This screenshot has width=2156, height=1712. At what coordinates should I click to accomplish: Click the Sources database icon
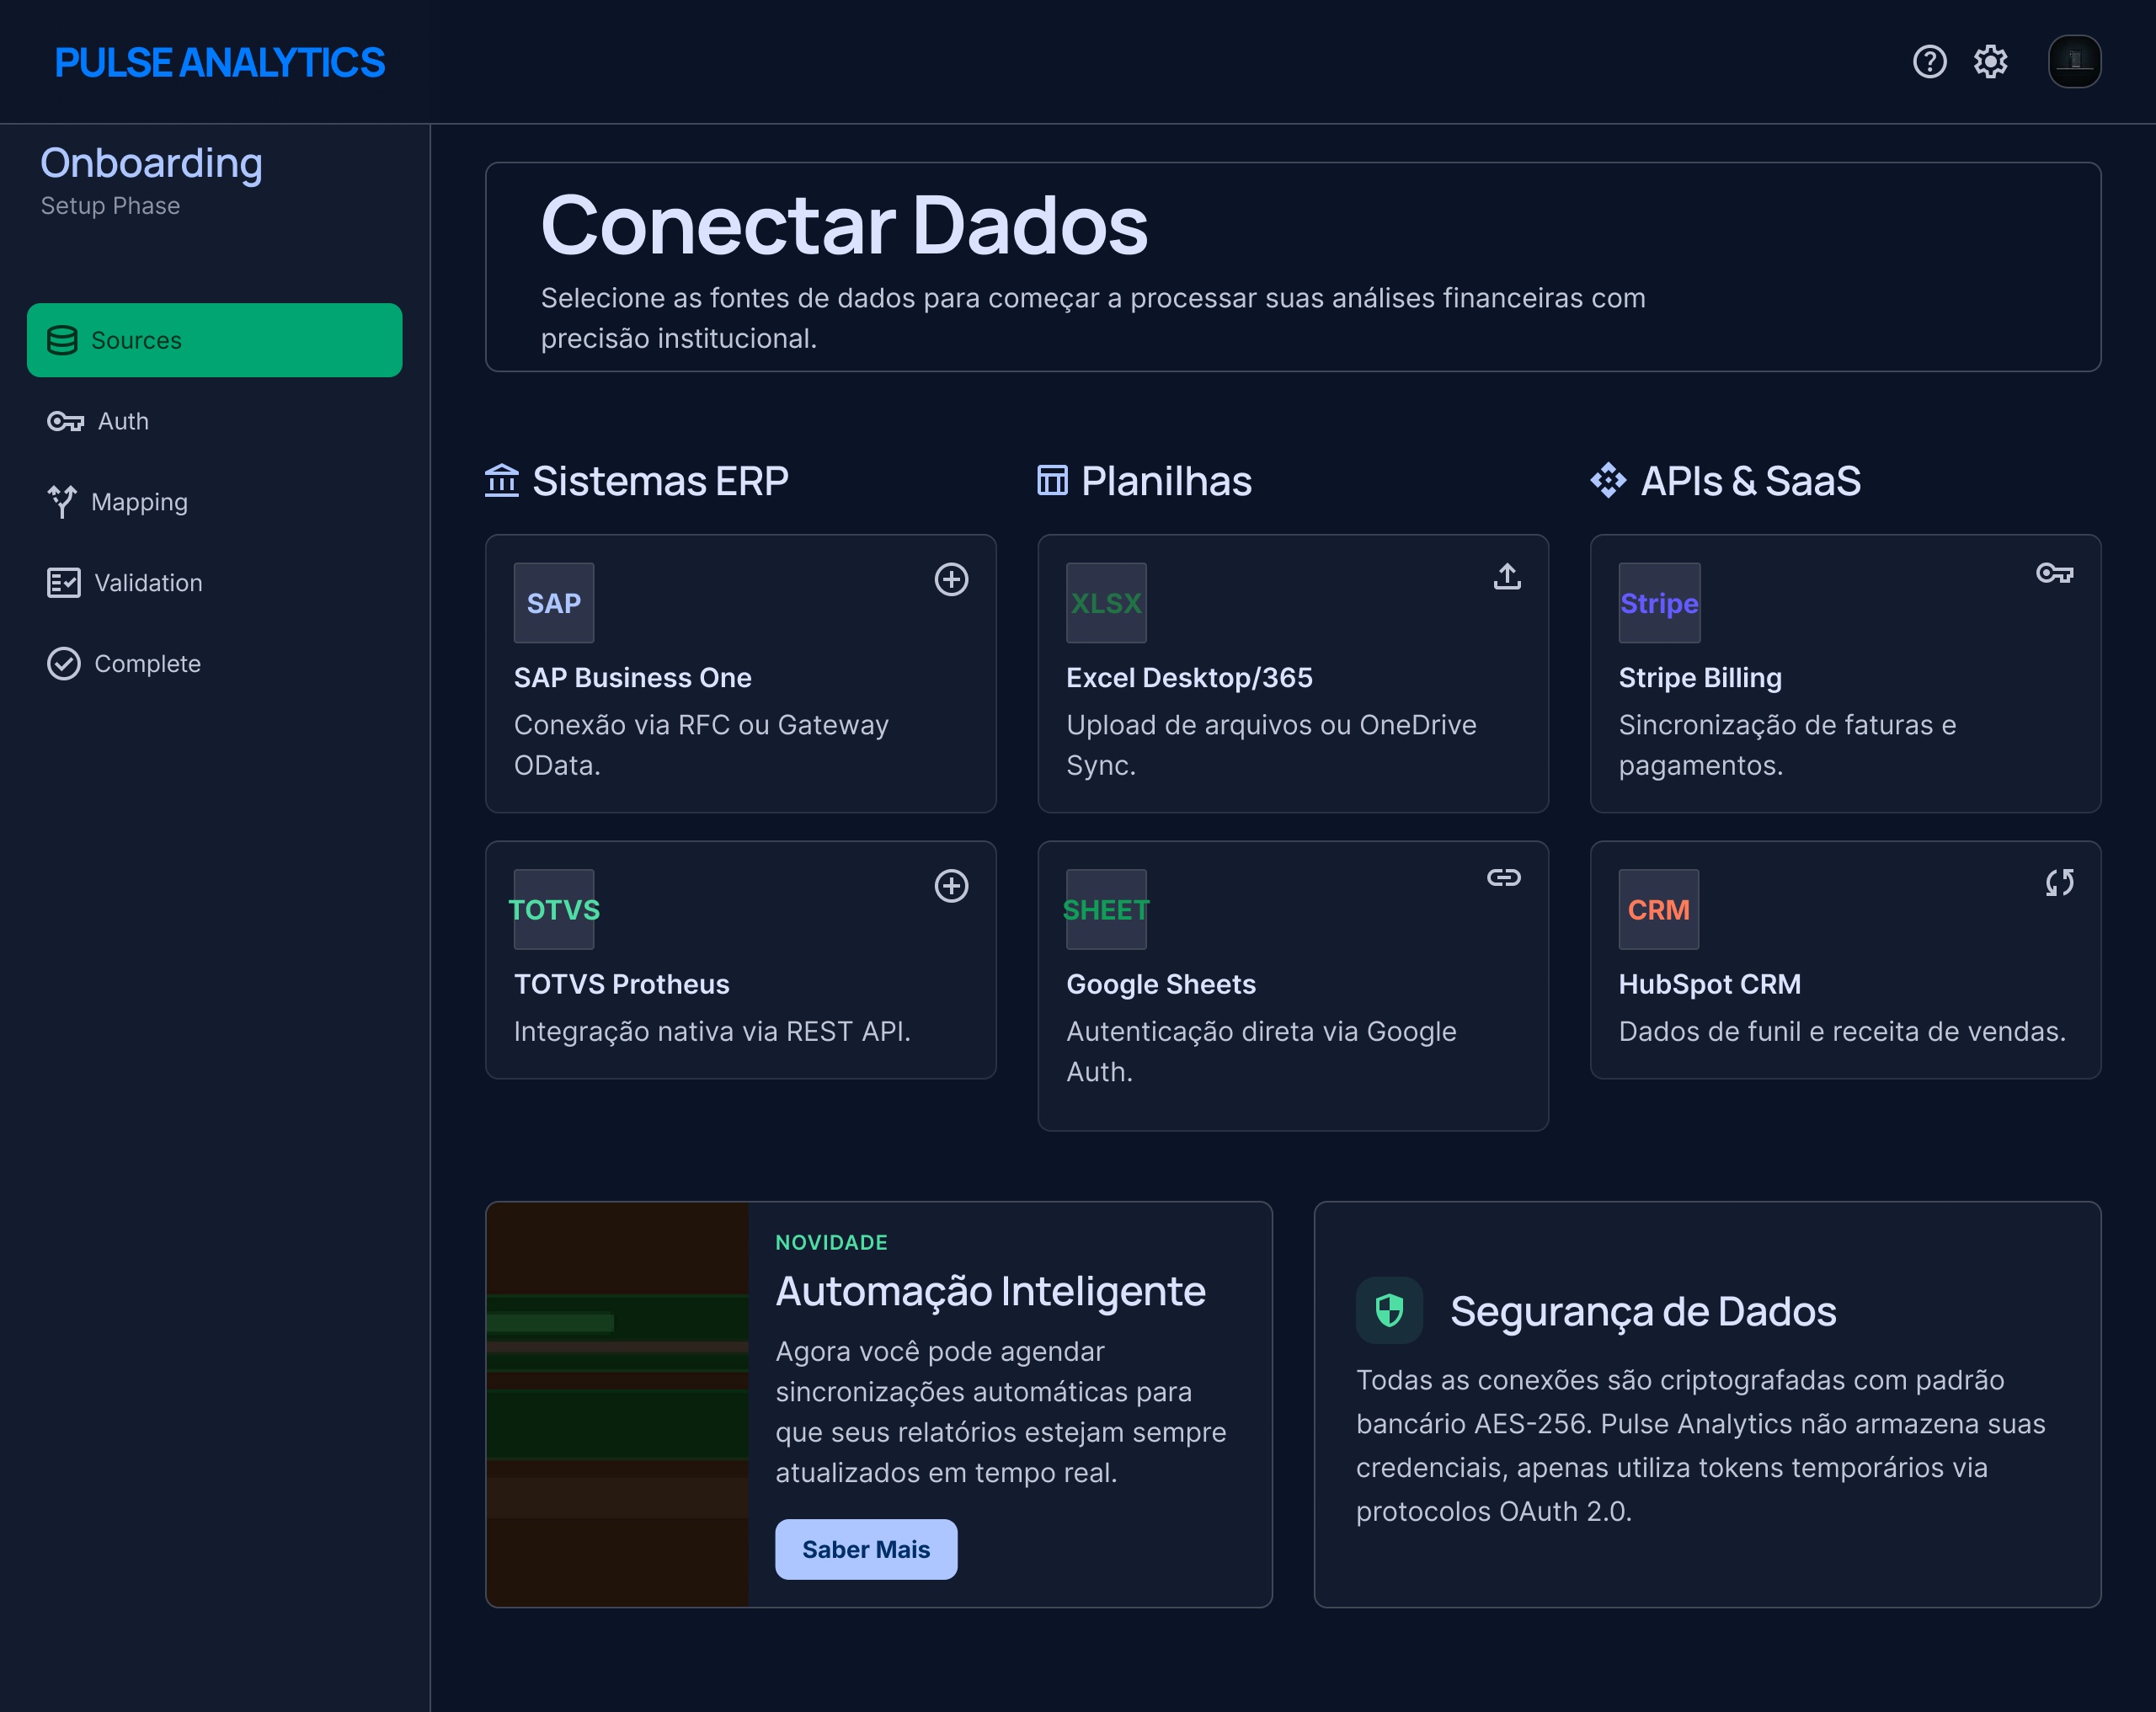62,340
